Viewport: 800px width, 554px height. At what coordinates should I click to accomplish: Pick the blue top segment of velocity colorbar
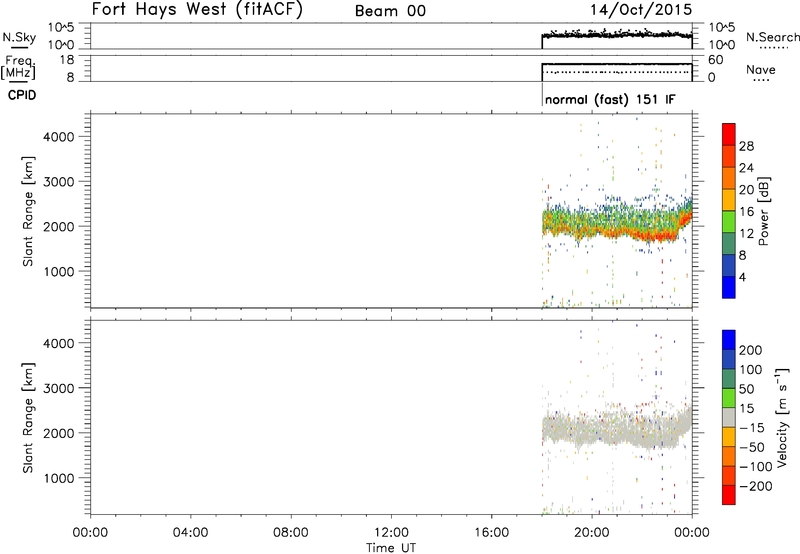coord(729,340)
